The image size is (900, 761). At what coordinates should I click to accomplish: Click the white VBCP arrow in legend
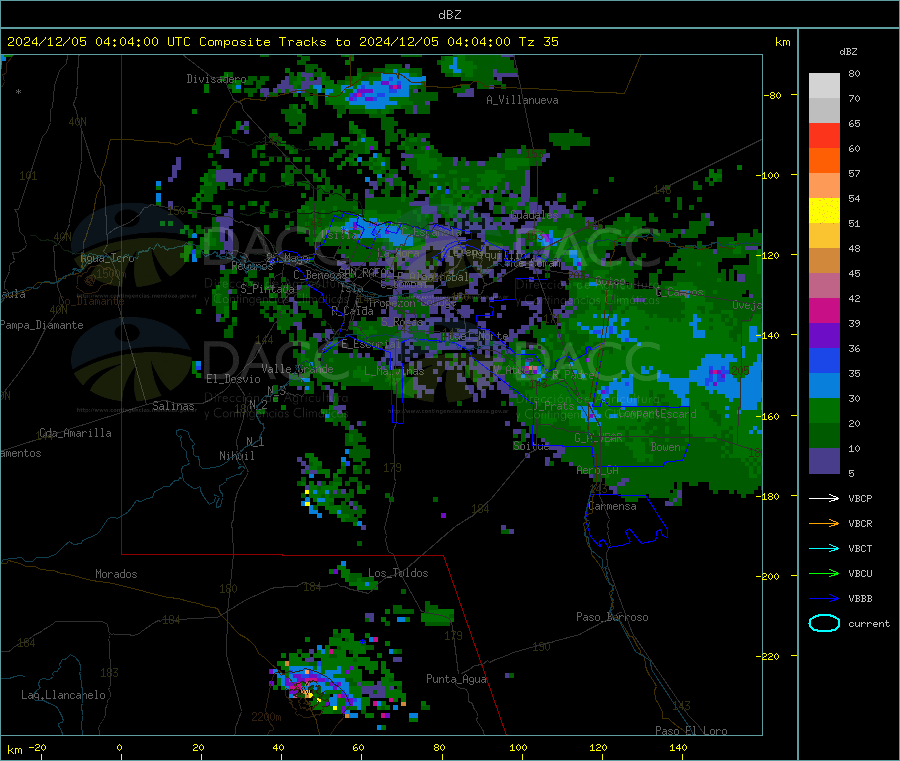[x=824, y=498]
